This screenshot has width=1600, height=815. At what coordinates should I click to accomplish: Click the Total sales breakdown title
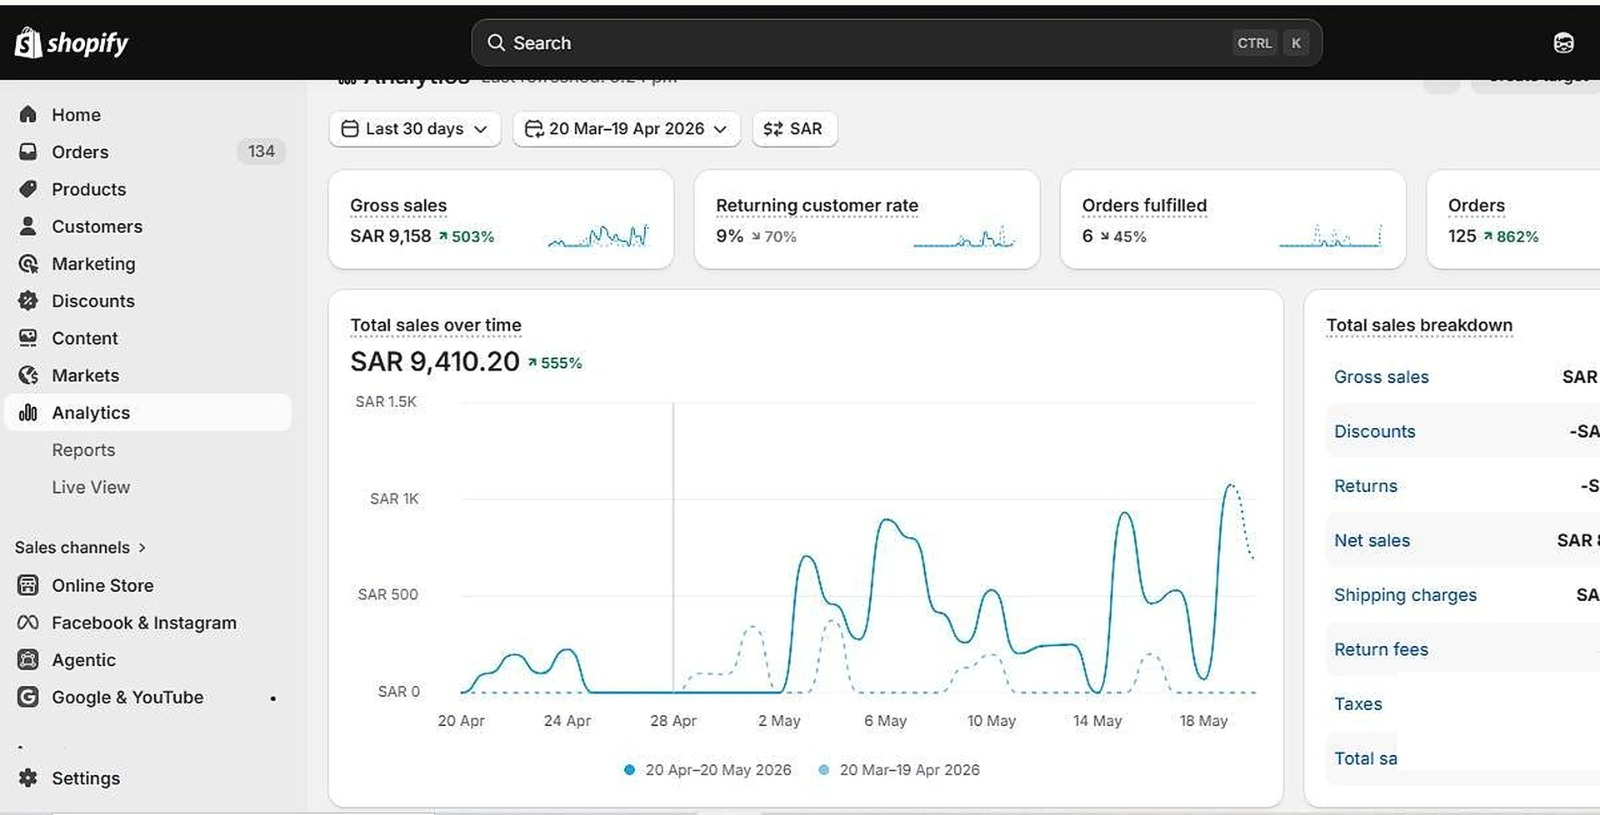pos(1419,325)
